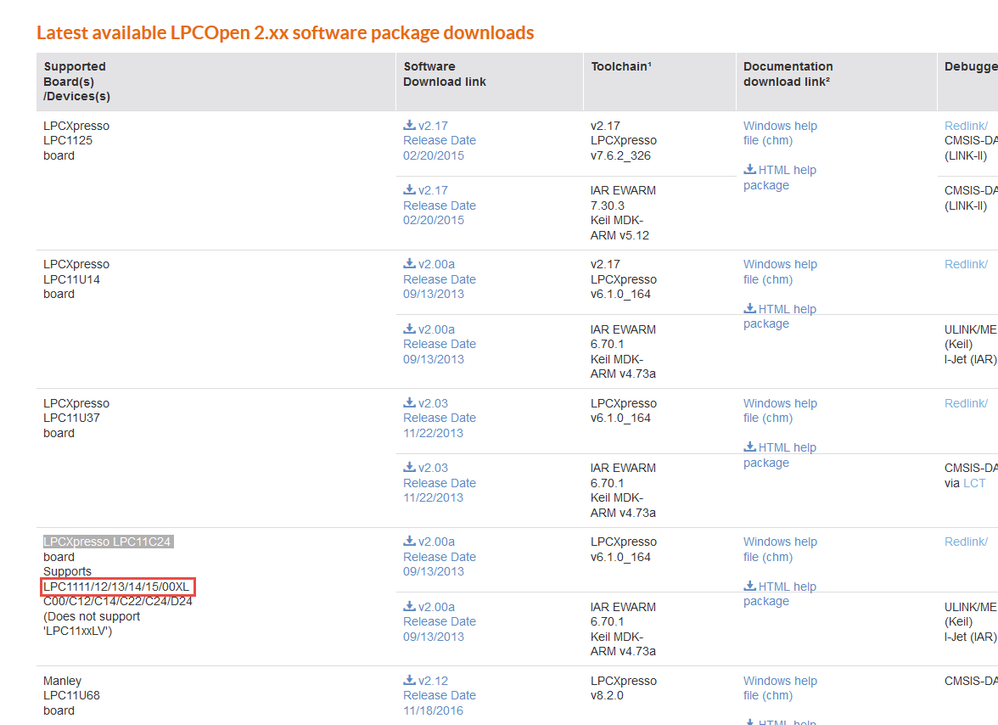Click HTML help package download icon for LPC1125
Screen dimensions: 998x725
pyautogui.click(x=749, y=170)
